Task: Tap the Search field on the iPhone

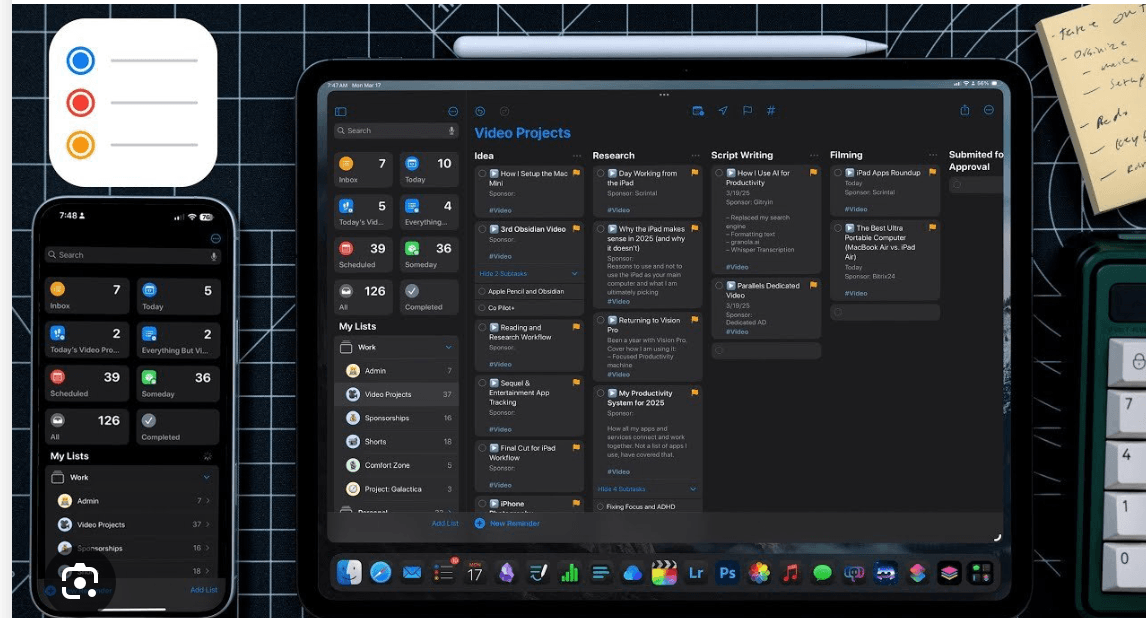Action: point(132,256)
